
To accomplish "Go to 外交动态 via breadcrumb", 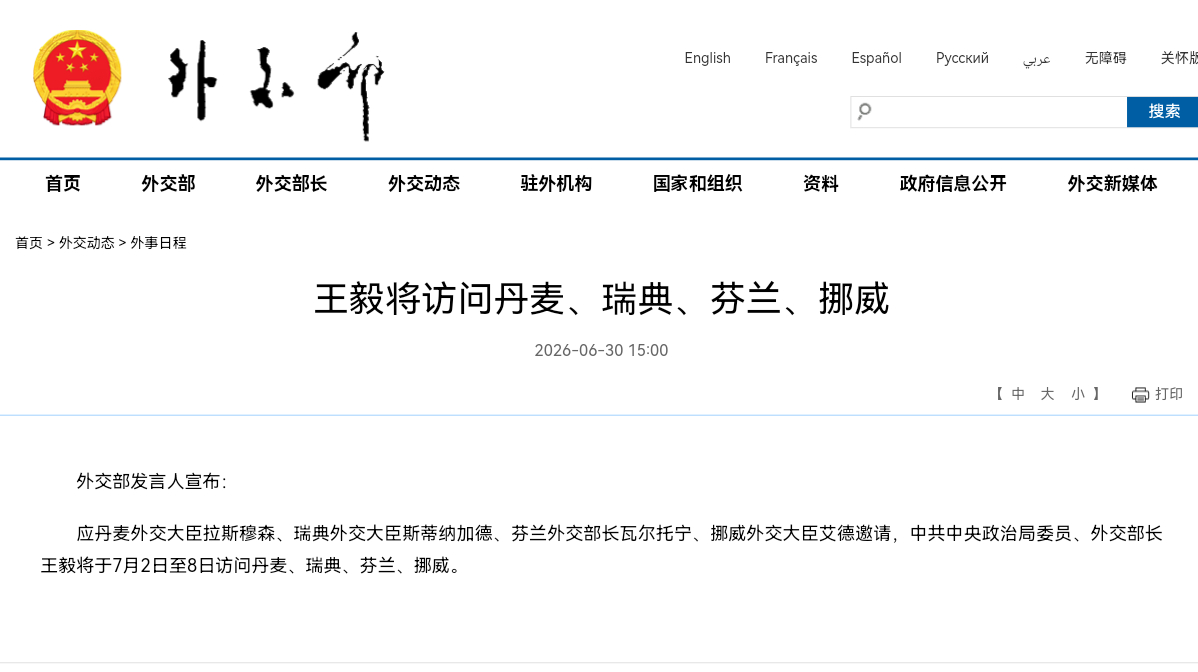I will [86, 243].
